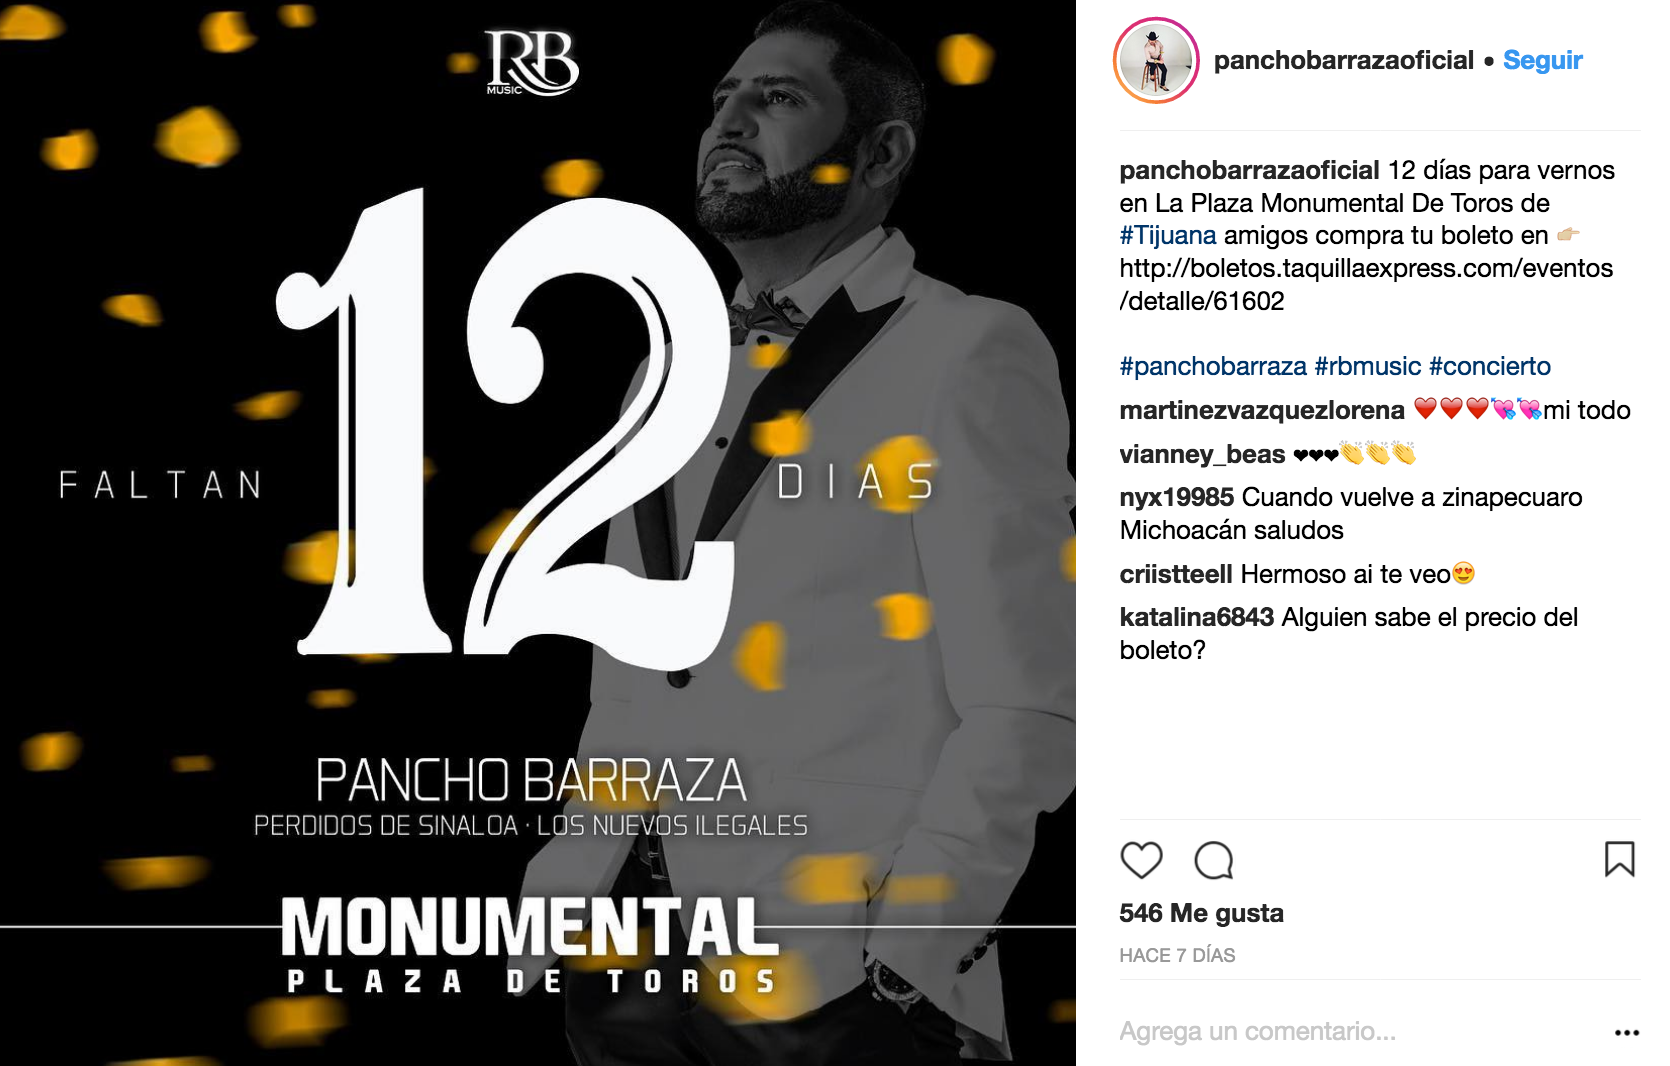1670x1066 pixels.
Task: Open comments with the speech bubble icon
Action: [1214, 860]
